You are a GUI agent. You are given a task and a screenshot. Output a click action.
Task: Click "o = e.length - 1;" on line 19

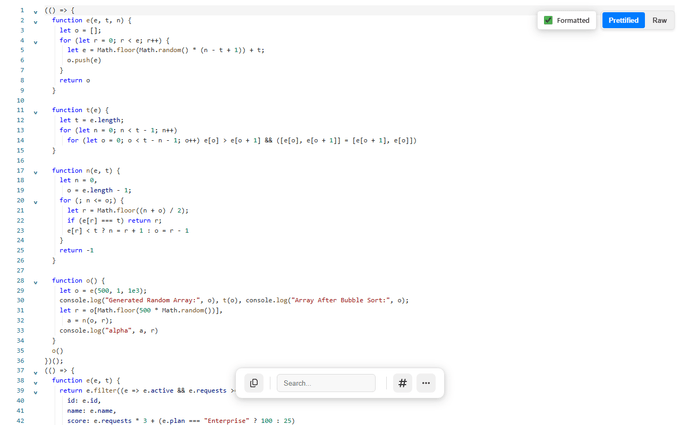pyautogui.click(x=99, y=190)
